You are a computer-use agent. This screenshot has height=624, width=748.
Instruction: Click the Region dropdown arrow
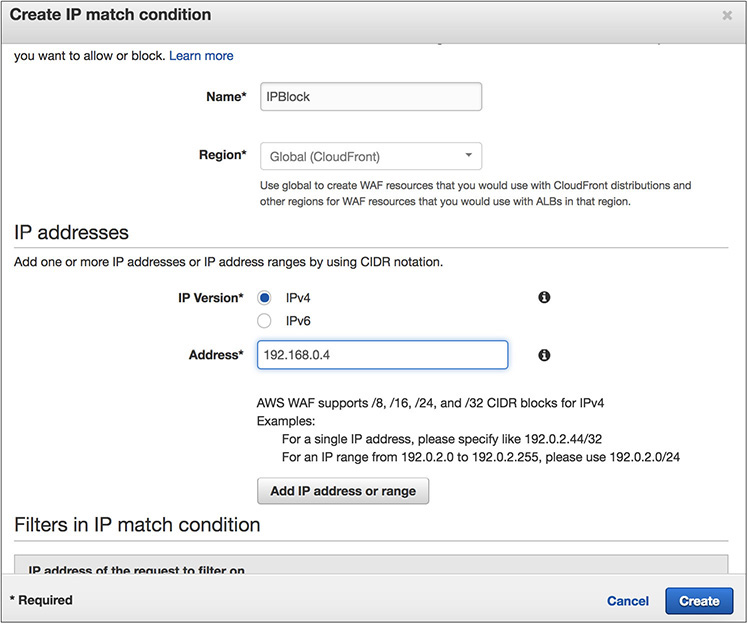(x=468, y=156)
